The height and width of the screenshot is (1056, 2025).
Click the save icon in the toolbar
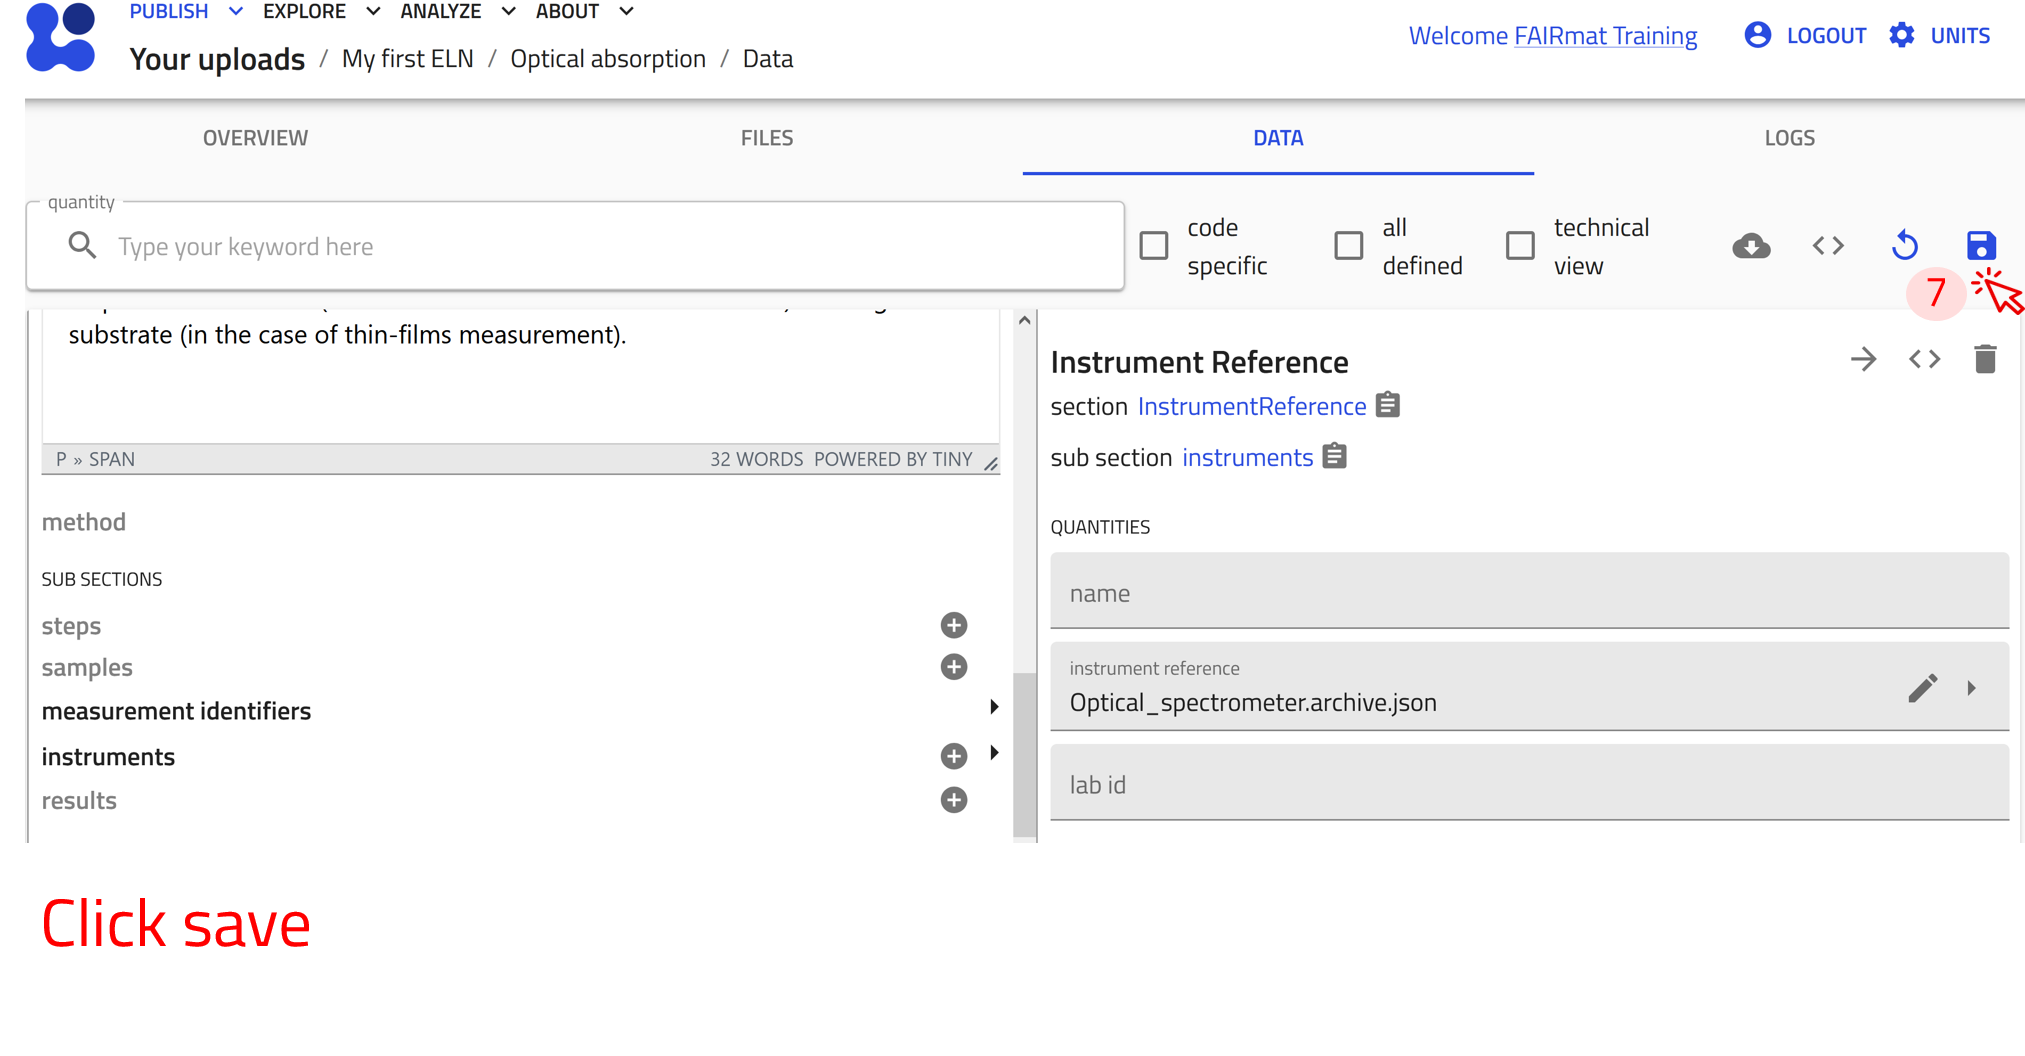click(x=1980, y=246)
